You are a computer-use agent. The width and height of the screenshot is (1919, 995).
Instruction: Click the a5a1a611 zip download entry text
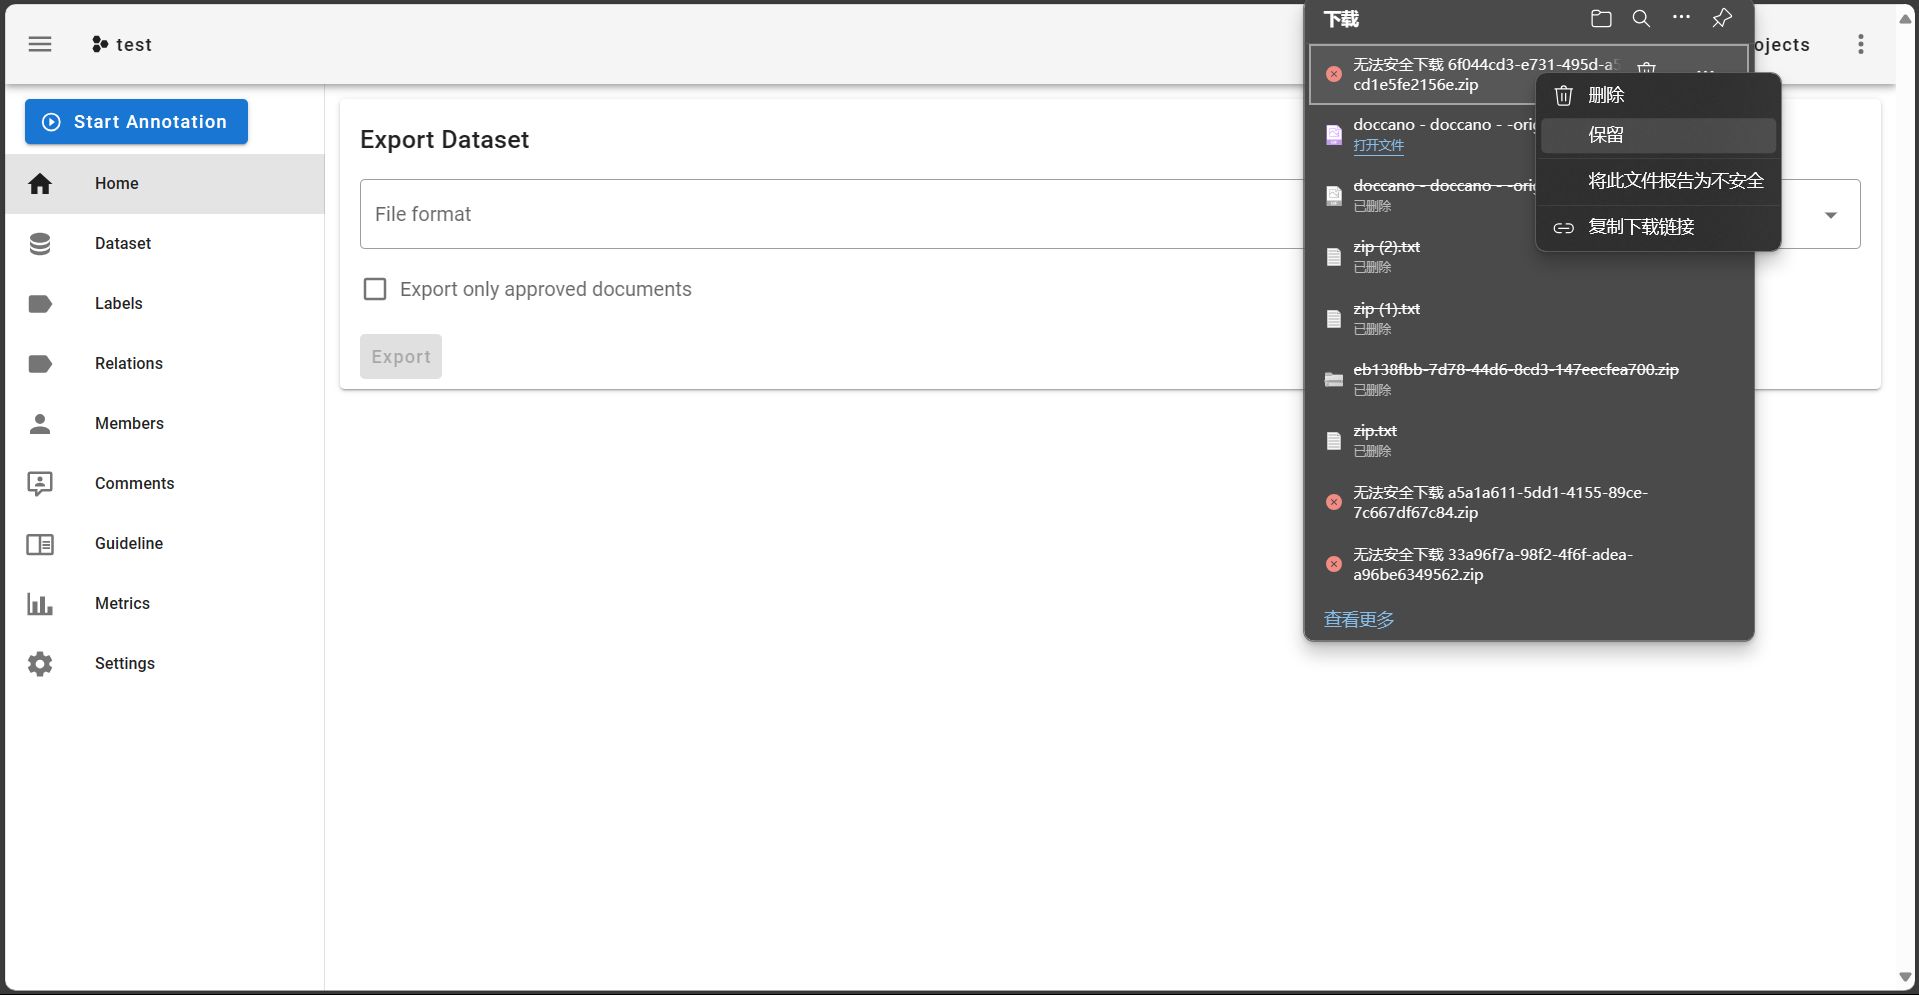pos(1500,502)
